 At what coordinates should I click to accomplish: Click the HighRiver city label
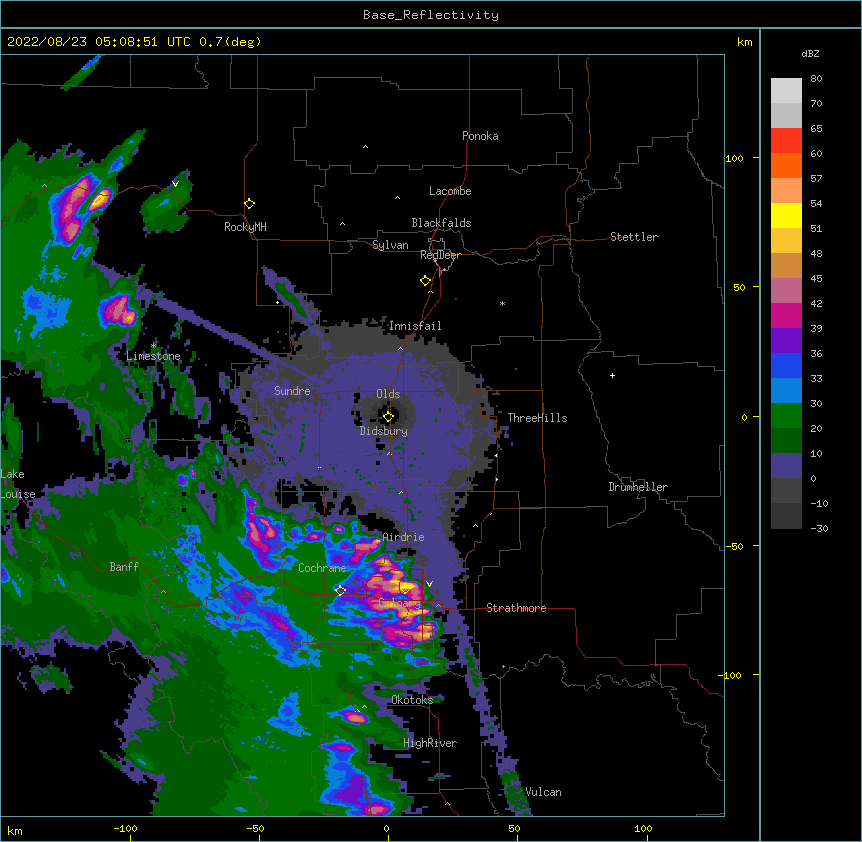click(x=429, y=743)
